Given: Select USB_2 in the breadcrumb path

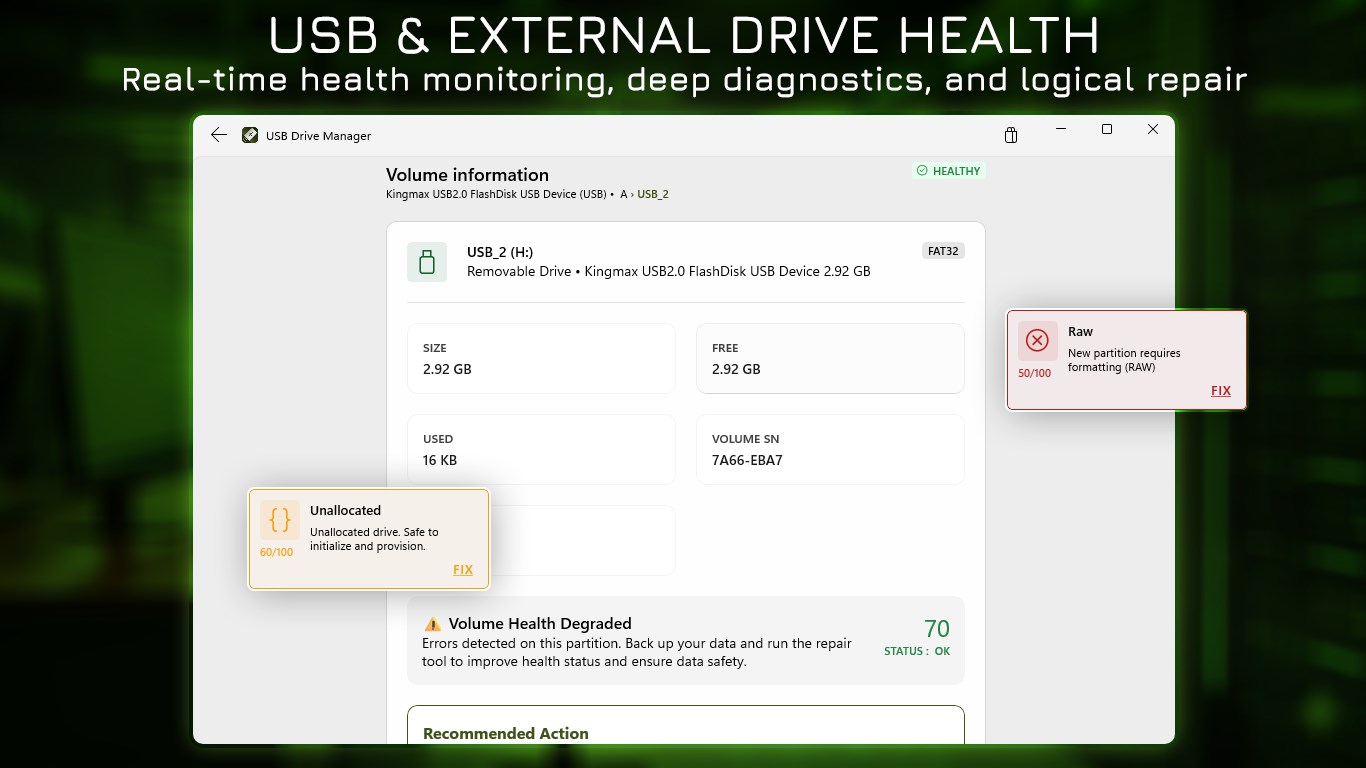Looking at the screenshot, I should (653, 194).
